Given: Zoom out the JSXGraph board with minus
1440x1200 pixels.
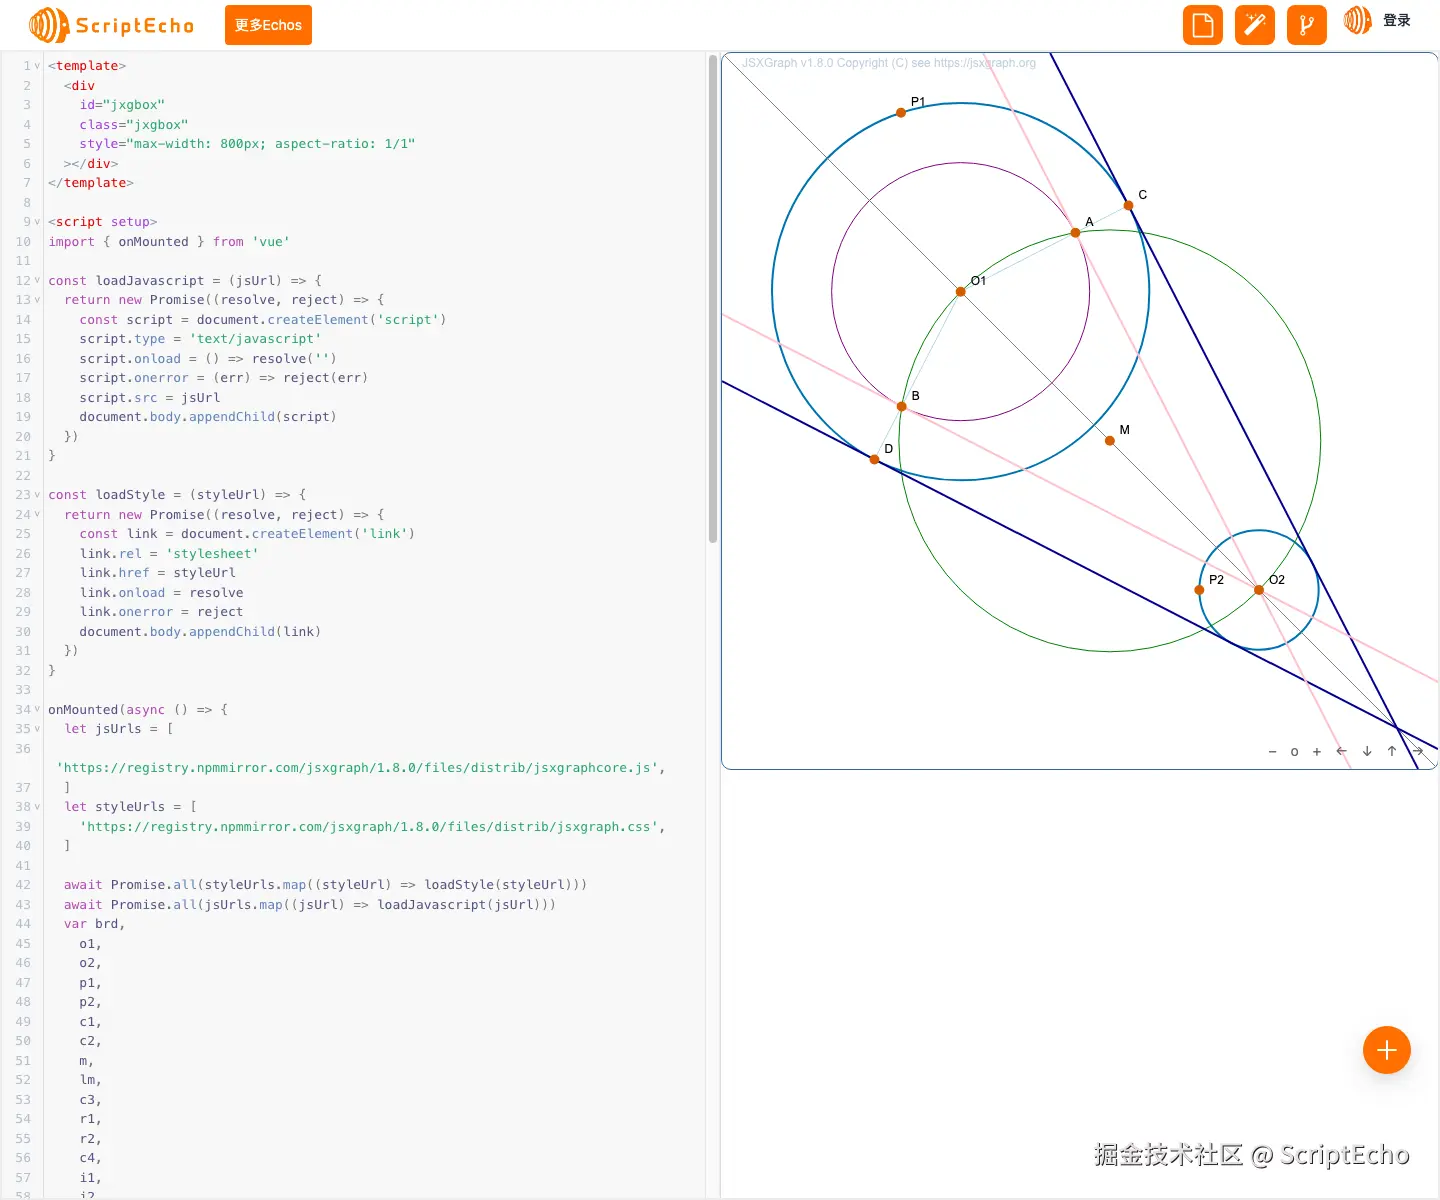Looking at the screenshot, I should (1272, 751).
